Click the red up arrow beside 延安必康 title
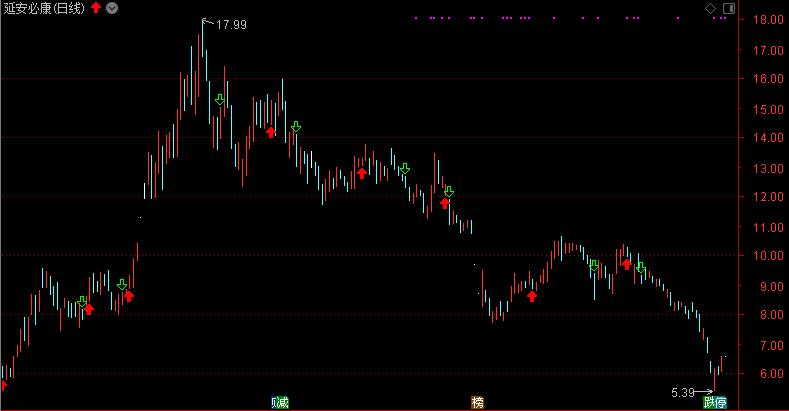 (x=95, y=8)
